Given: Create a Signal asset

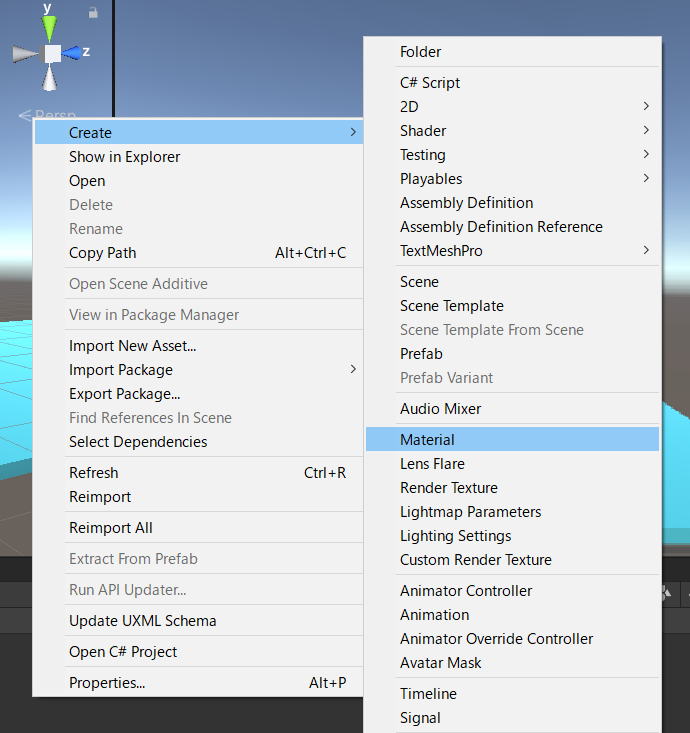Looking at the screenshot, I should 512,718.
